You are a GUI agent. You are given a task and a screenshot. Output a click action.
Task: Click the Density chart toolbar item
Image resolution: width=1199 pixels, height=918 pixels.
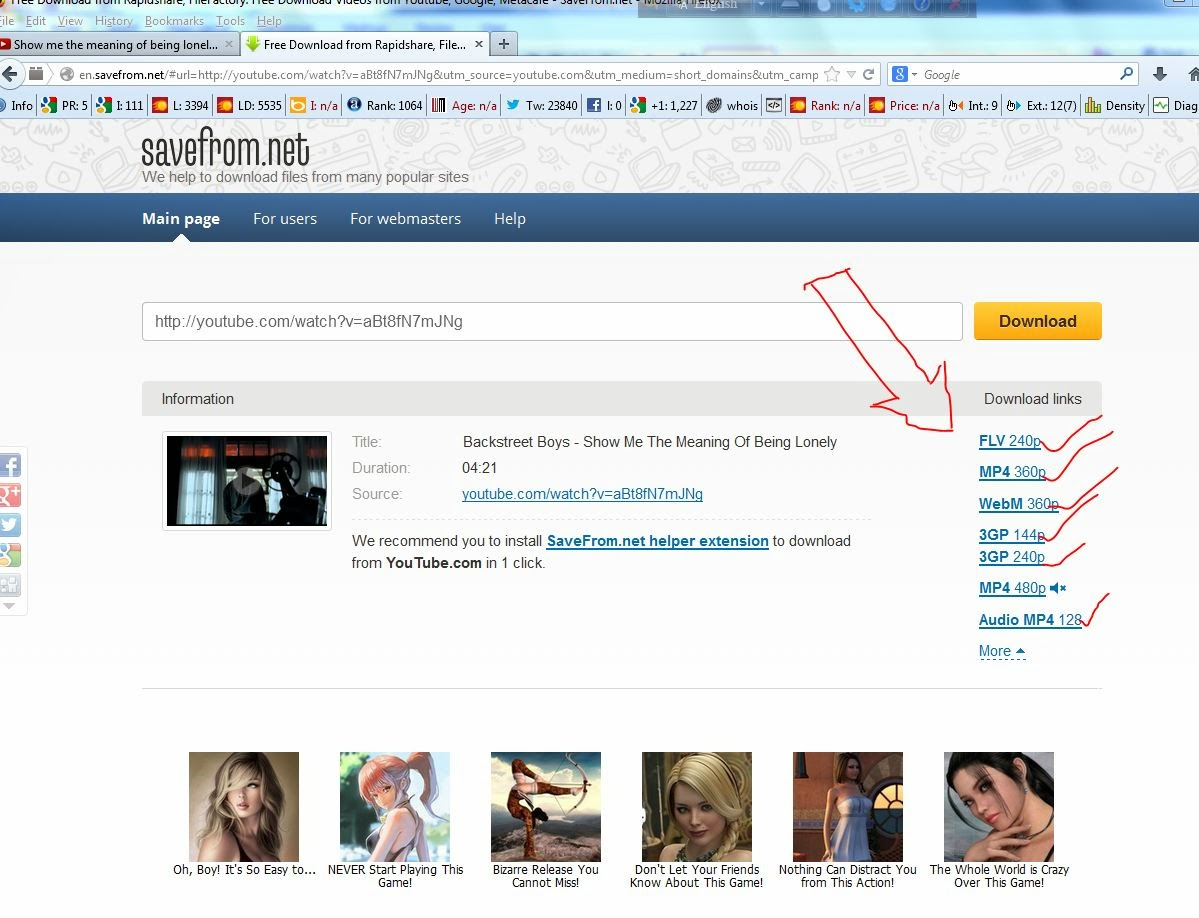tap(1115, 105)
